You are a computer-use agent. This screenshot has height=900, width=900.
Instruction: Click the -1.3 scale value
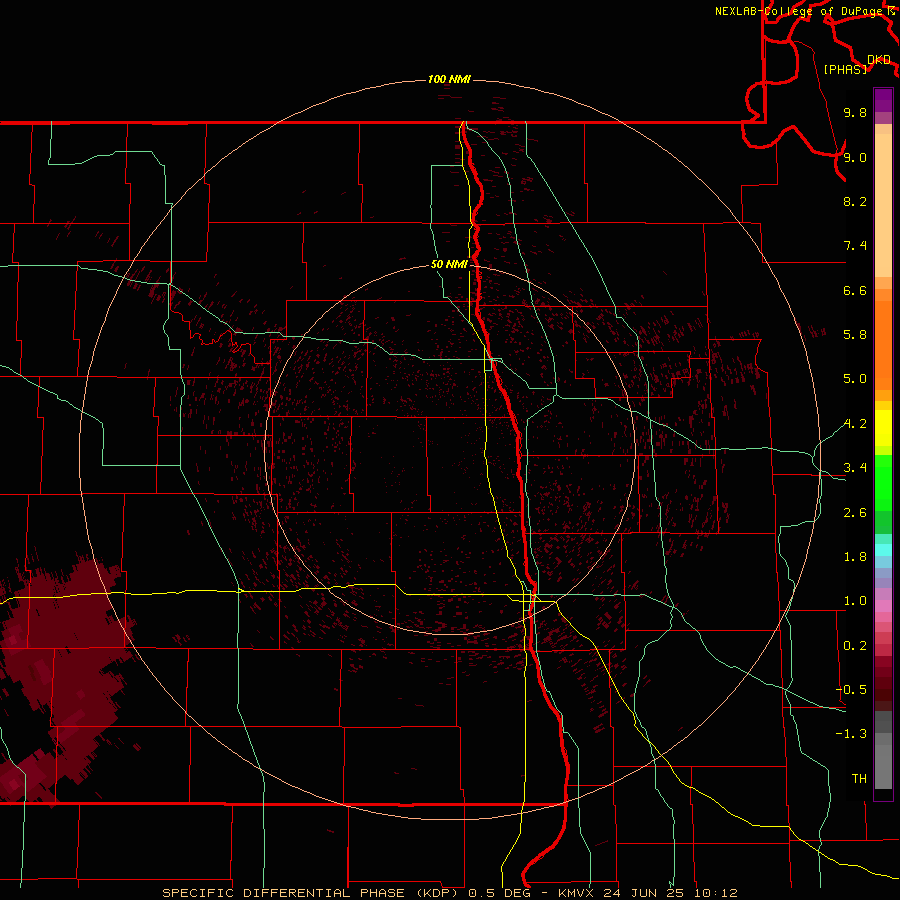(x=851, y=734)
